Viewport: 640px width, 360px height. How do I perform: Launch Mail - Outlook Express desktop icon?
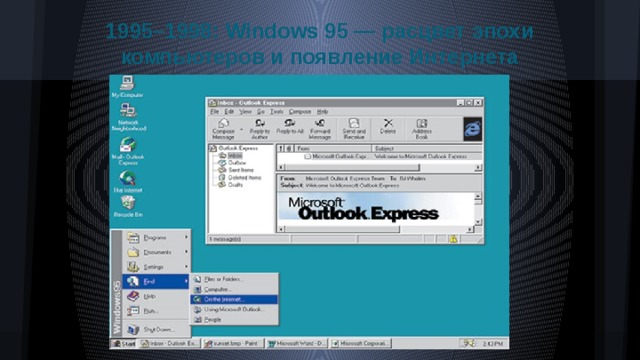pyautogui.click(x=128, y=151)
